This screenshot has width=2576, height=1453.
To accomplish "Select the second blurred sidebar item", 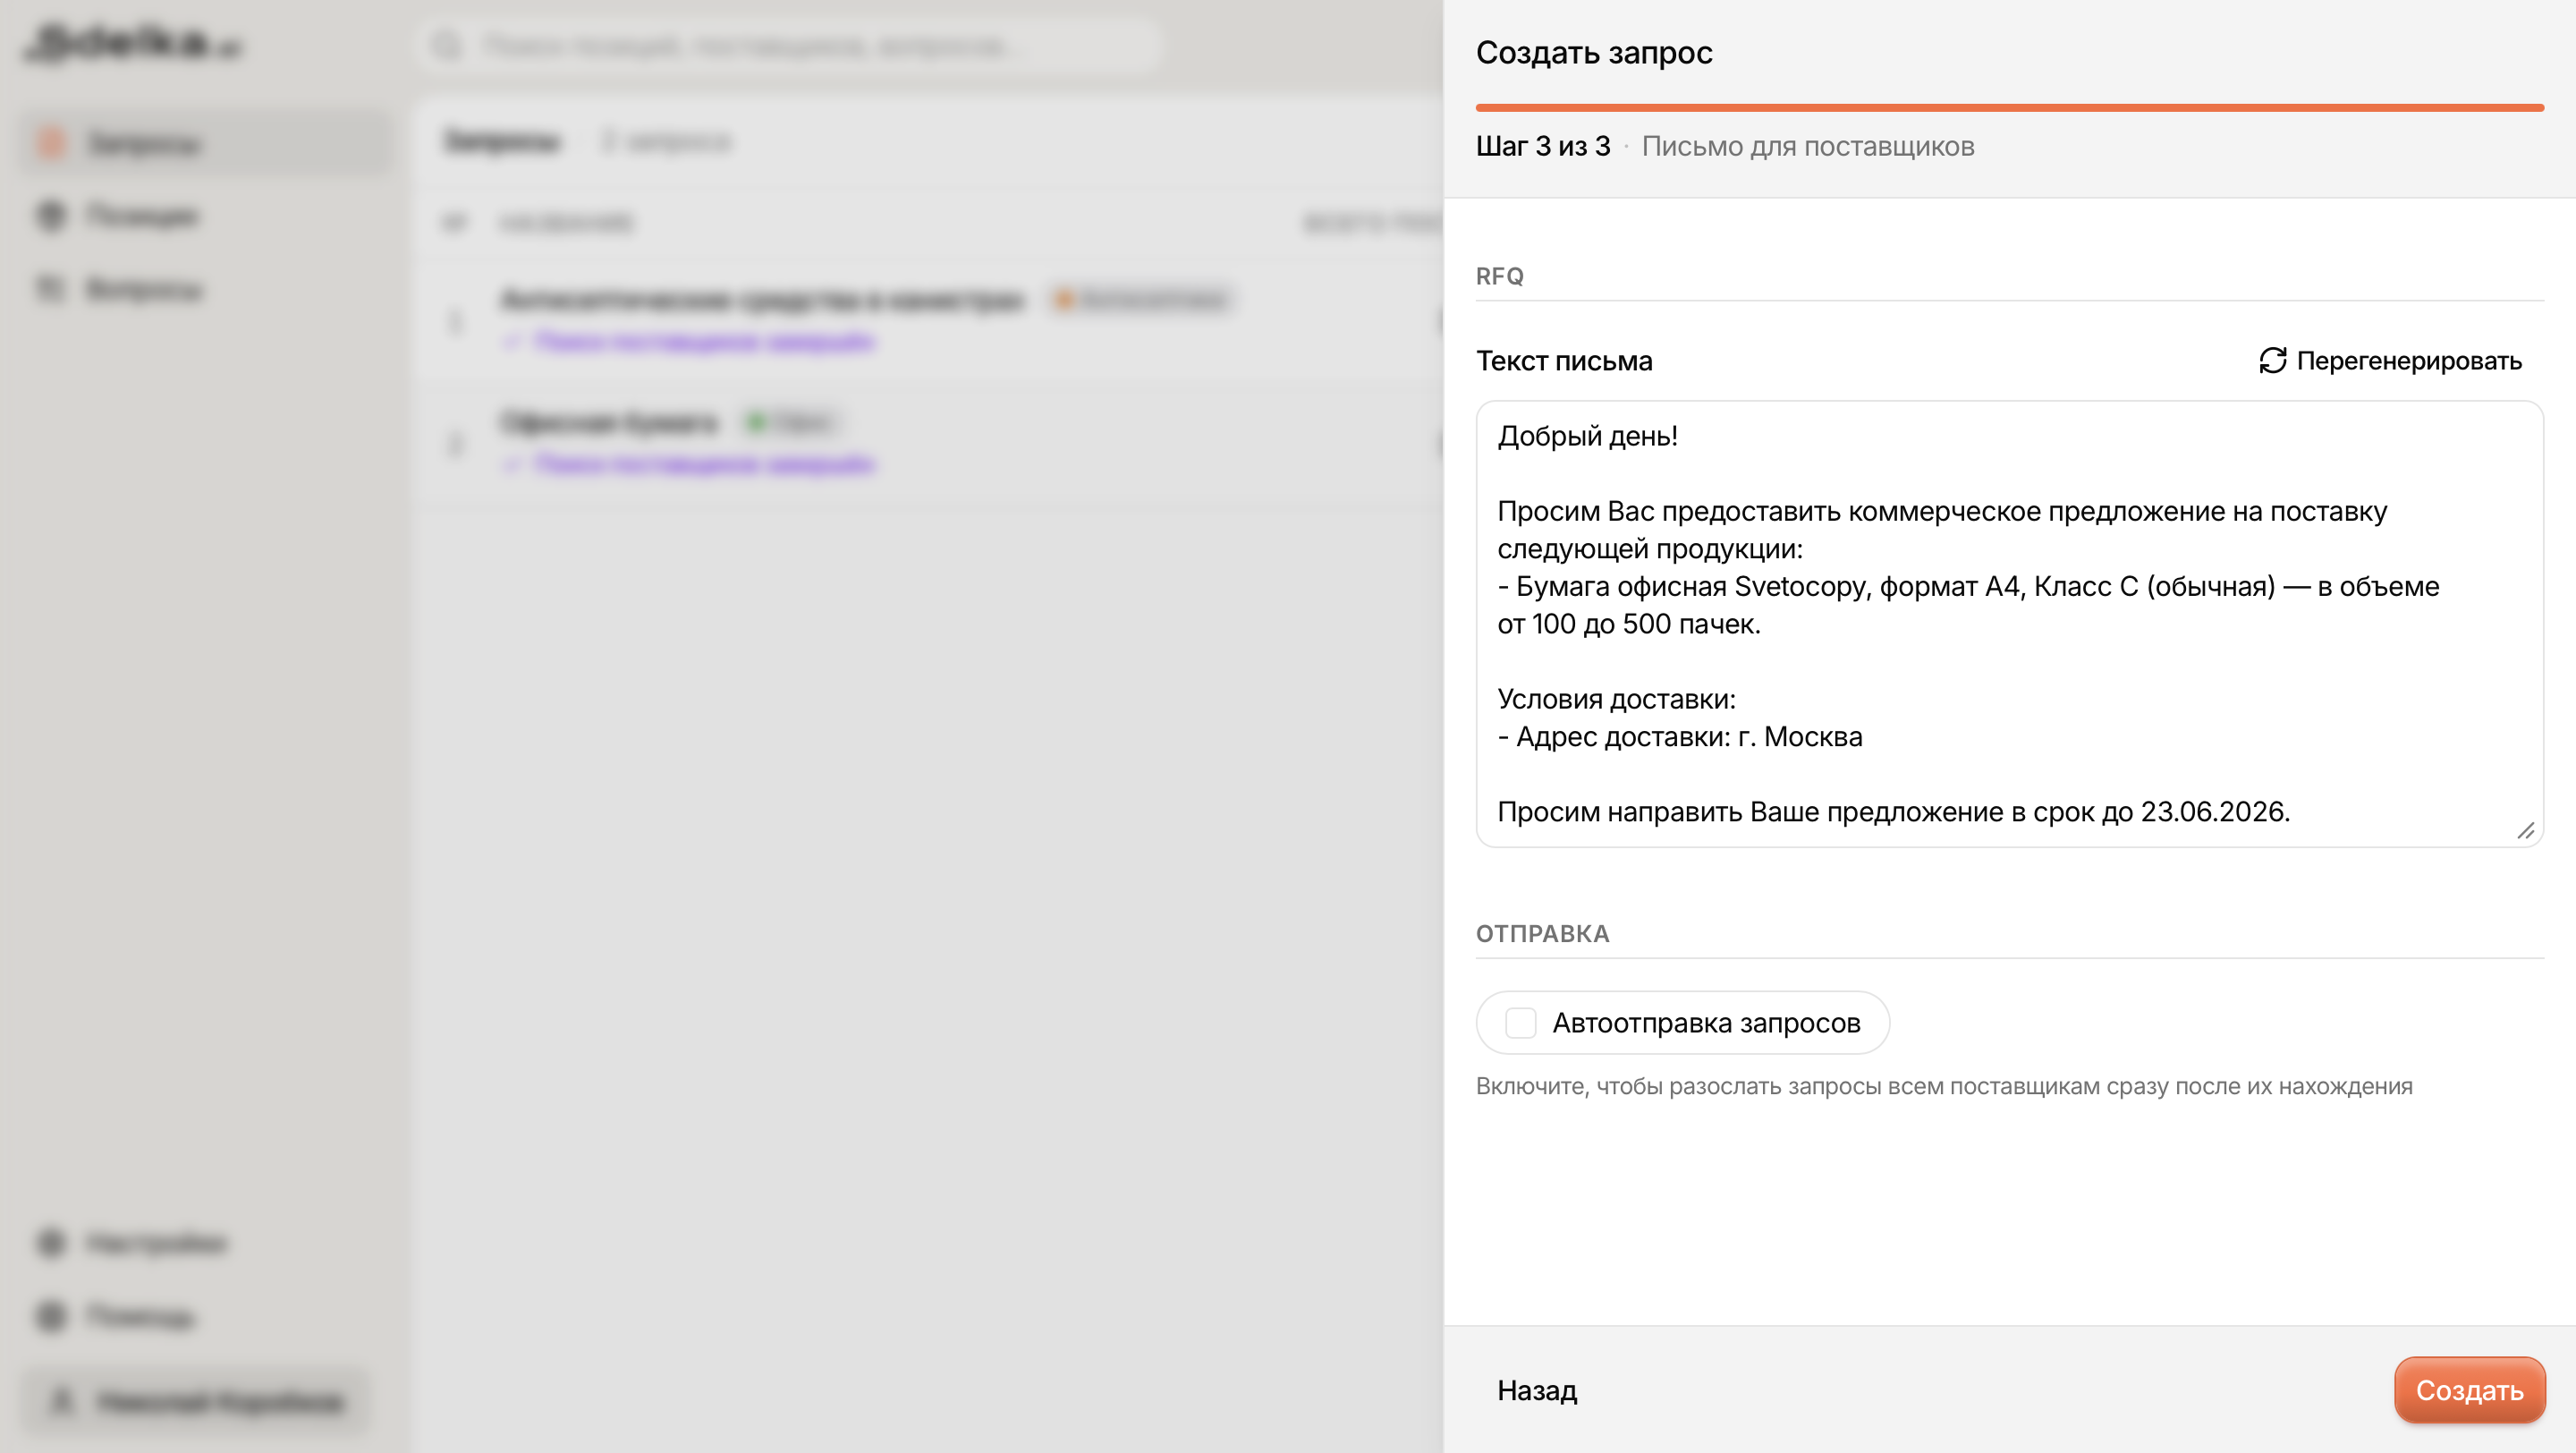I will coord(205,216).
